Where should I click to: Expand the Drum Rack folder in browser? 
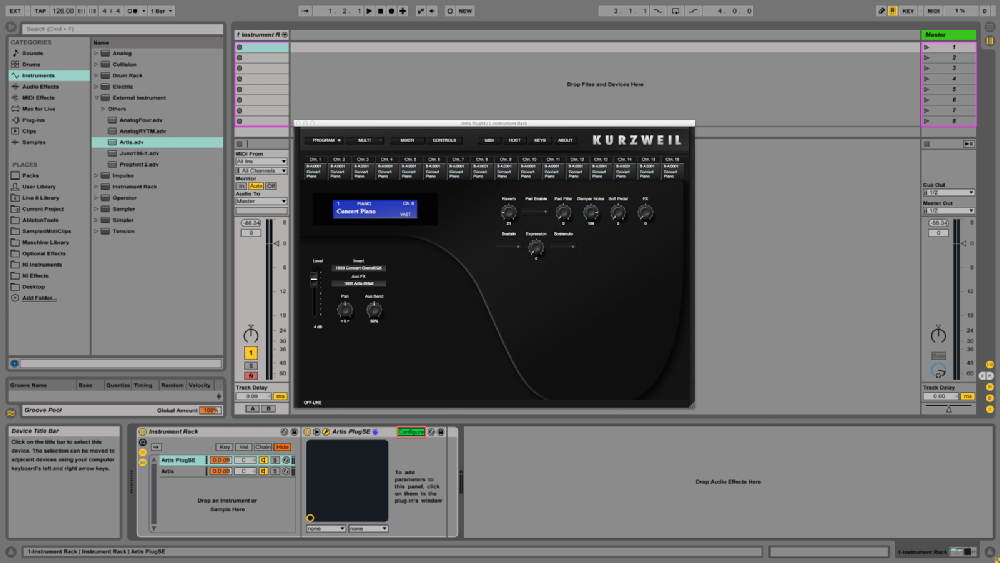point(97,75)
